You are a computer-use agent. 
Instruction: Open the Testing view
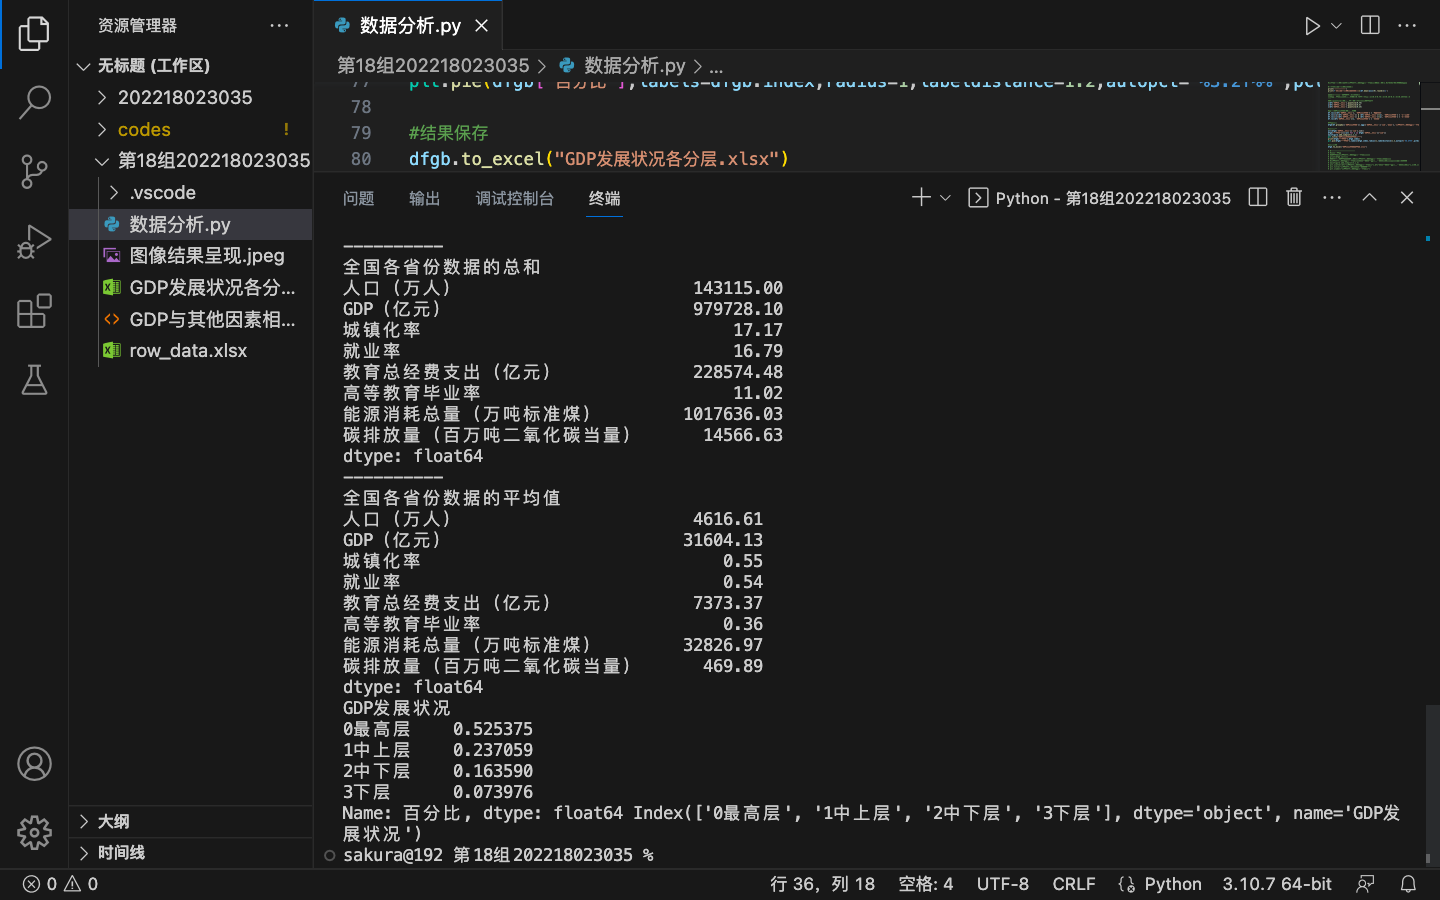point(35,380)
